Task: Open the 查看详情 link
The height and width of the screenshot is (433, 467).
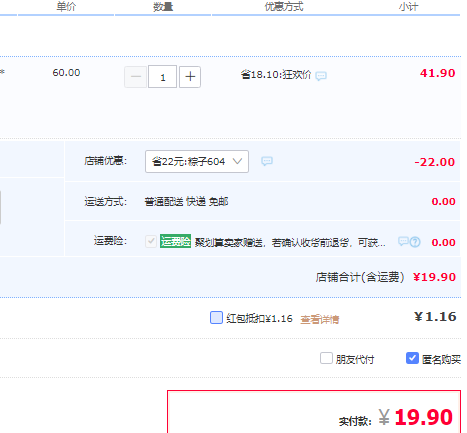Action: [320, 320]
